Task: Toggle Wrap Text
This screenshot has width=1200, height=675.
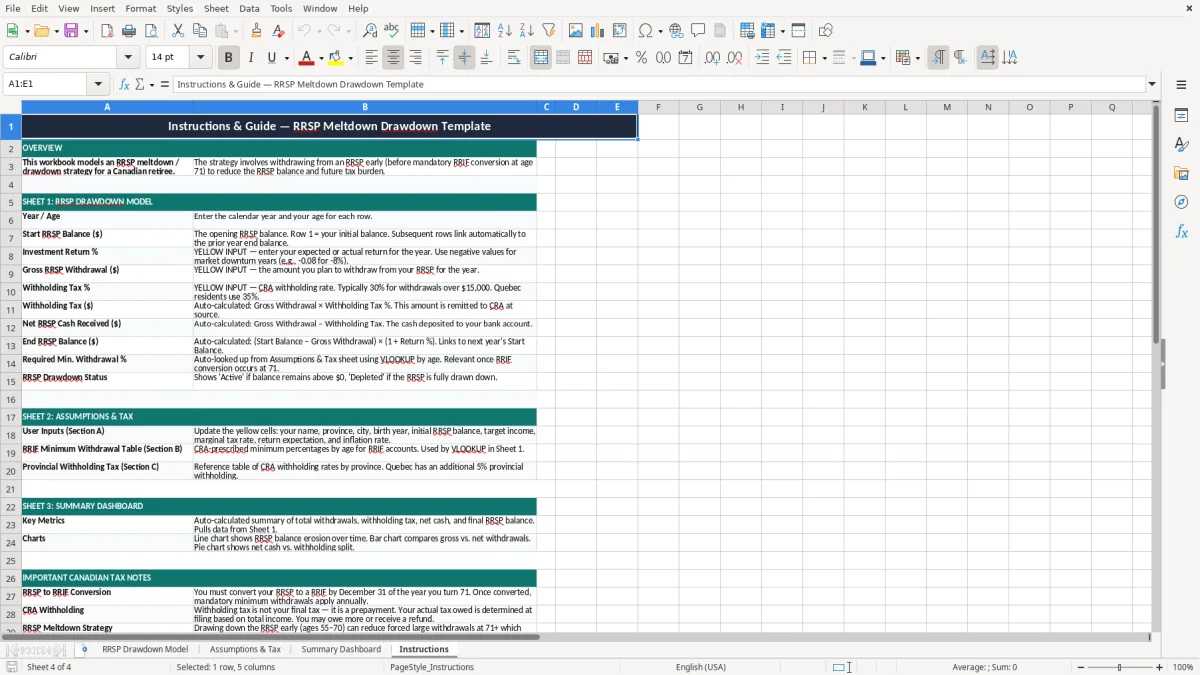Action: tap(514, 58)
